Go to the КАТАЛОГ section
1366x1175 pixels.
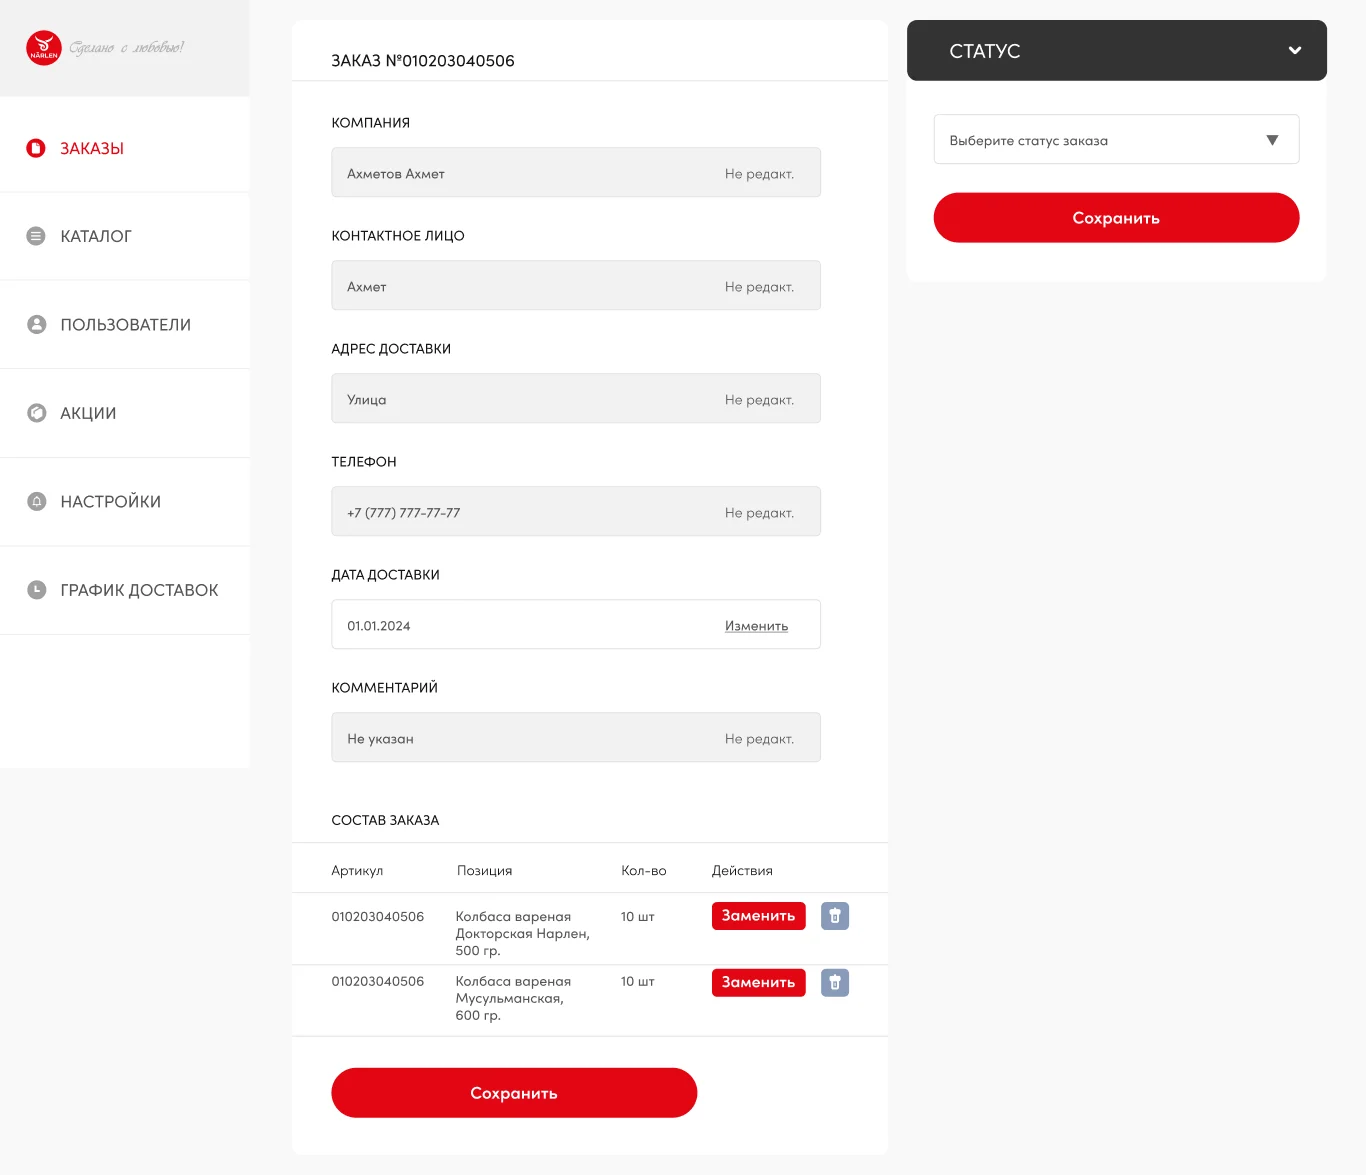[125, 236]
